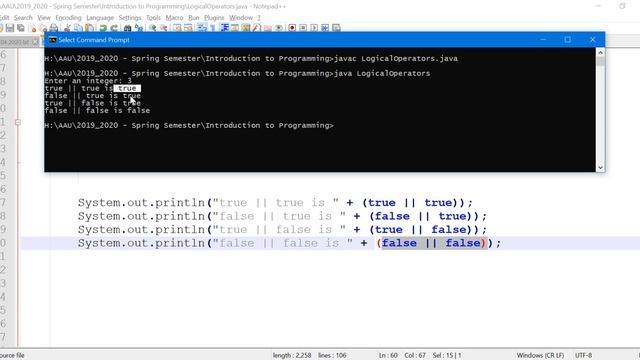Viewport: 640px width, 360px height.
Task: Toggle the Indent Guide toolbar icon
Action: click(224, 28)
